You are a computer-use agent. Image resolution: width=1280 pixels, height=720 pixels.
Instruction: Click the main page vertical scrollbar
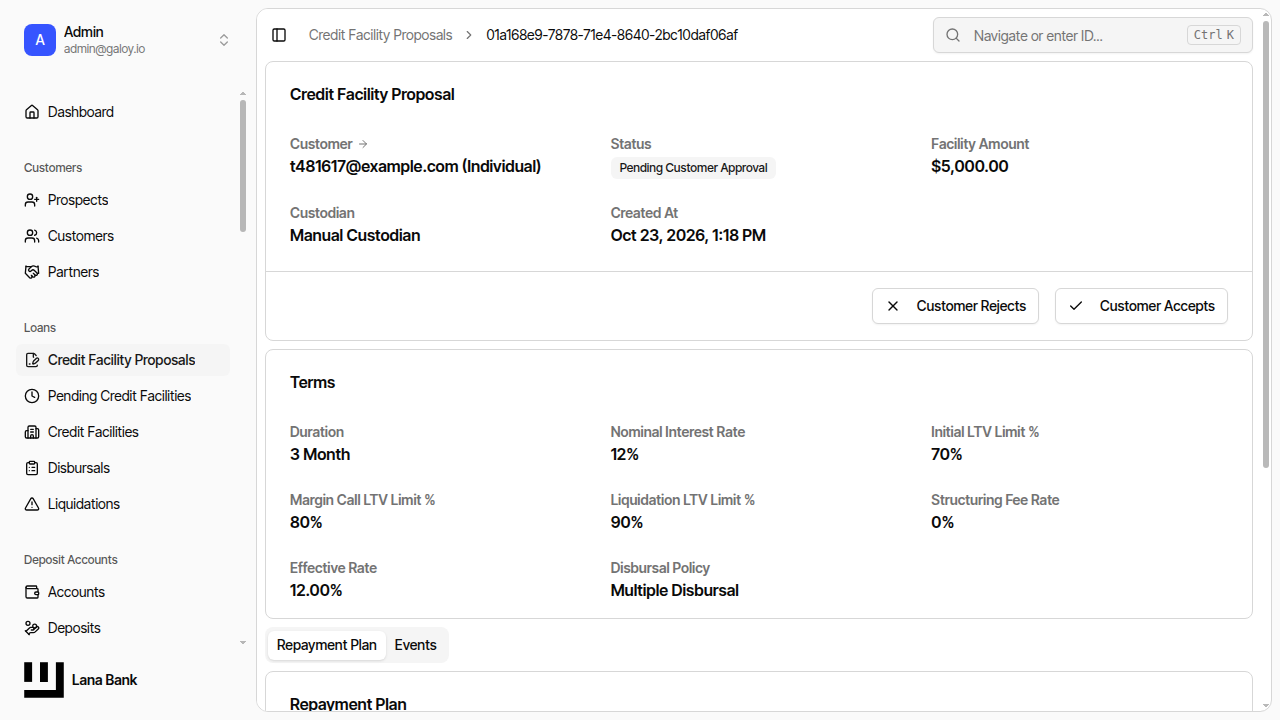tap(1267, 245)
